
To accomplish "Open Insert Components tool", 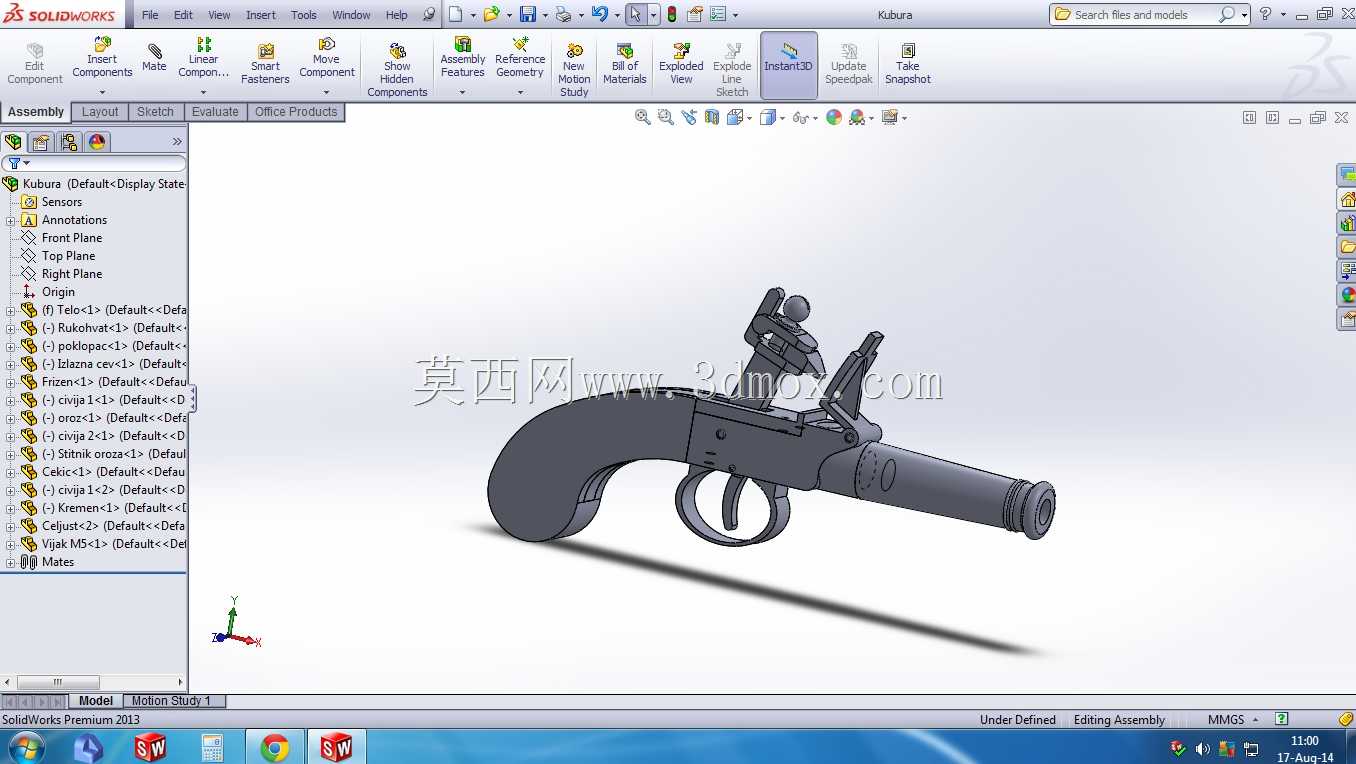I will [x=102, y=58].
